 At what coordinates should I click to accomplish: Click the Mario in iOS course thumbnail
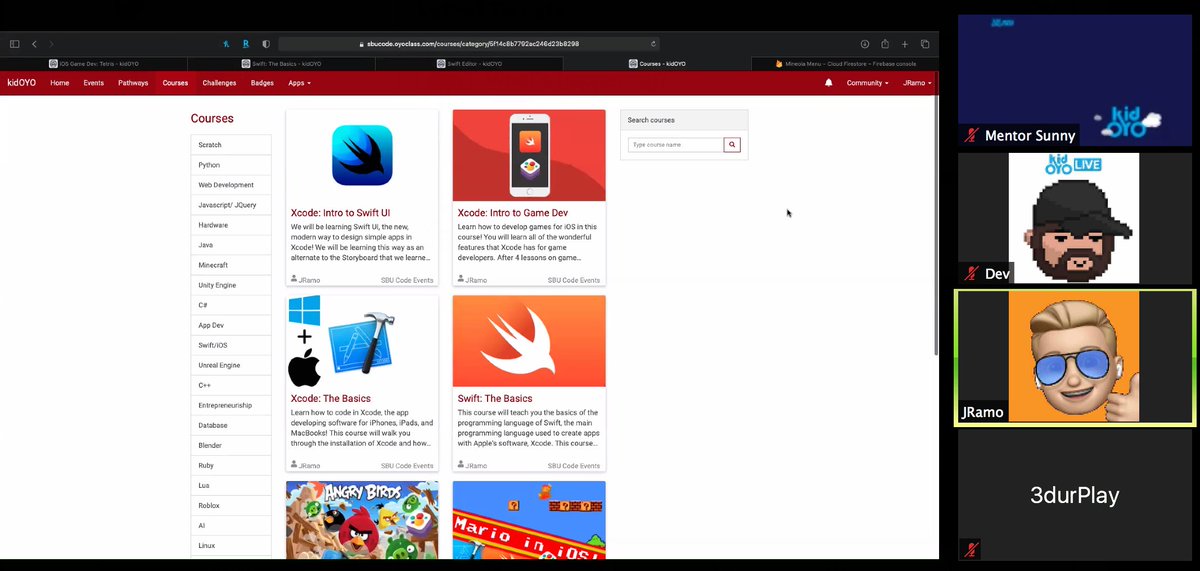click(529, 519)
